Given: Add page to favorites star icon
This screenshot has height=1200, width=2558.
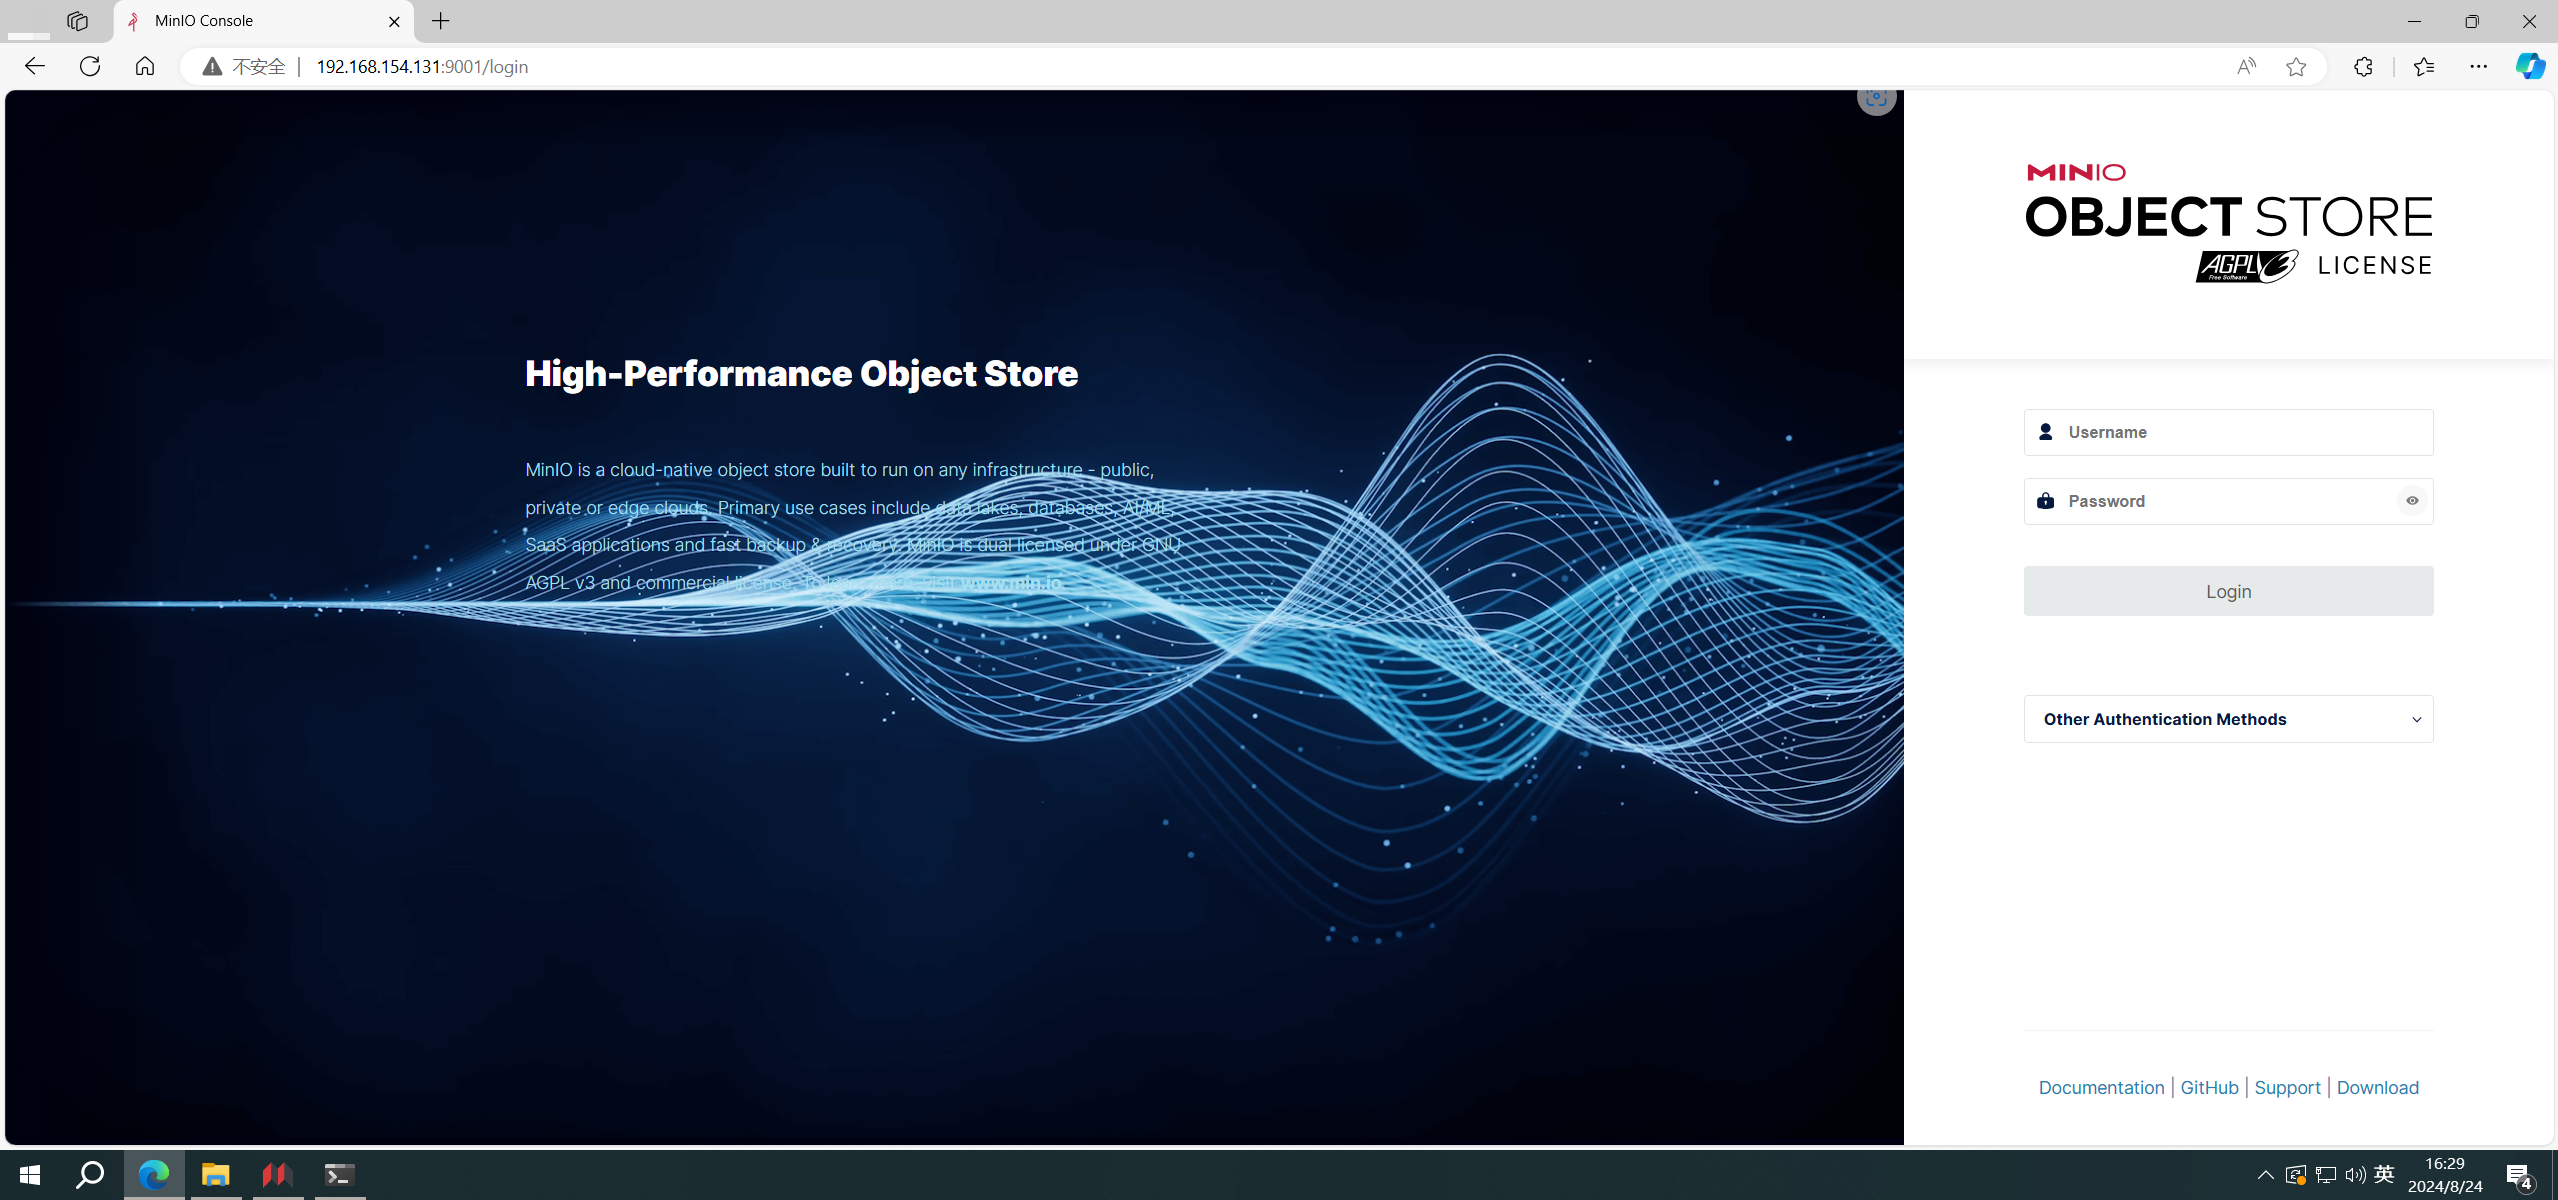Looking at the screenshot, I should pos(2296,66).
